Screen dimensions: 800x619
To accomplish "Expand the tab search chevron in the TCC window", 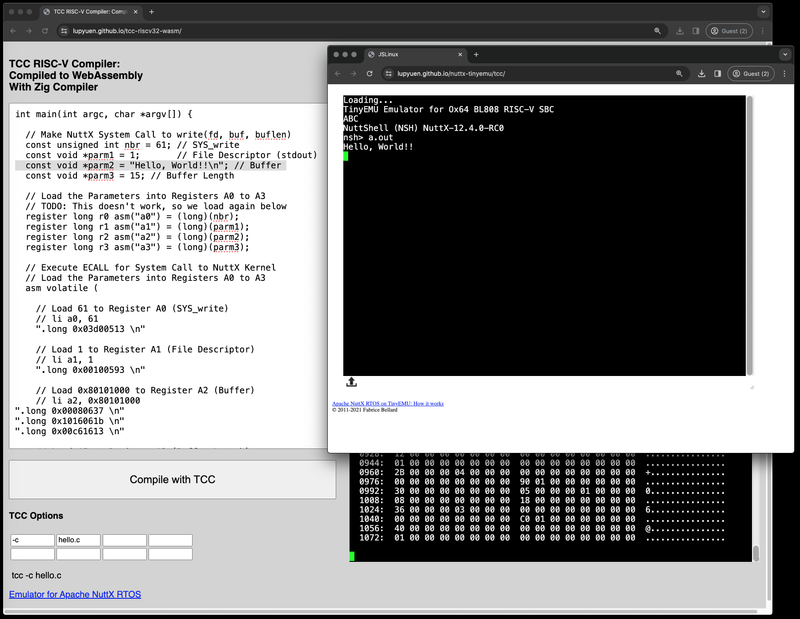I will point(764,12).
